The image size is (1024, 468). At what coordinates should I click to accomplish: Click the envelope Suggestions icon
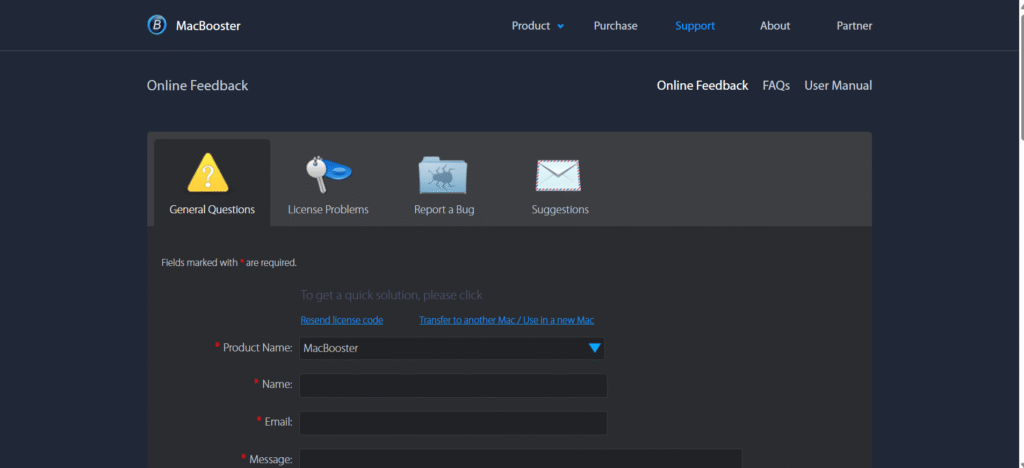coord(559,174)
